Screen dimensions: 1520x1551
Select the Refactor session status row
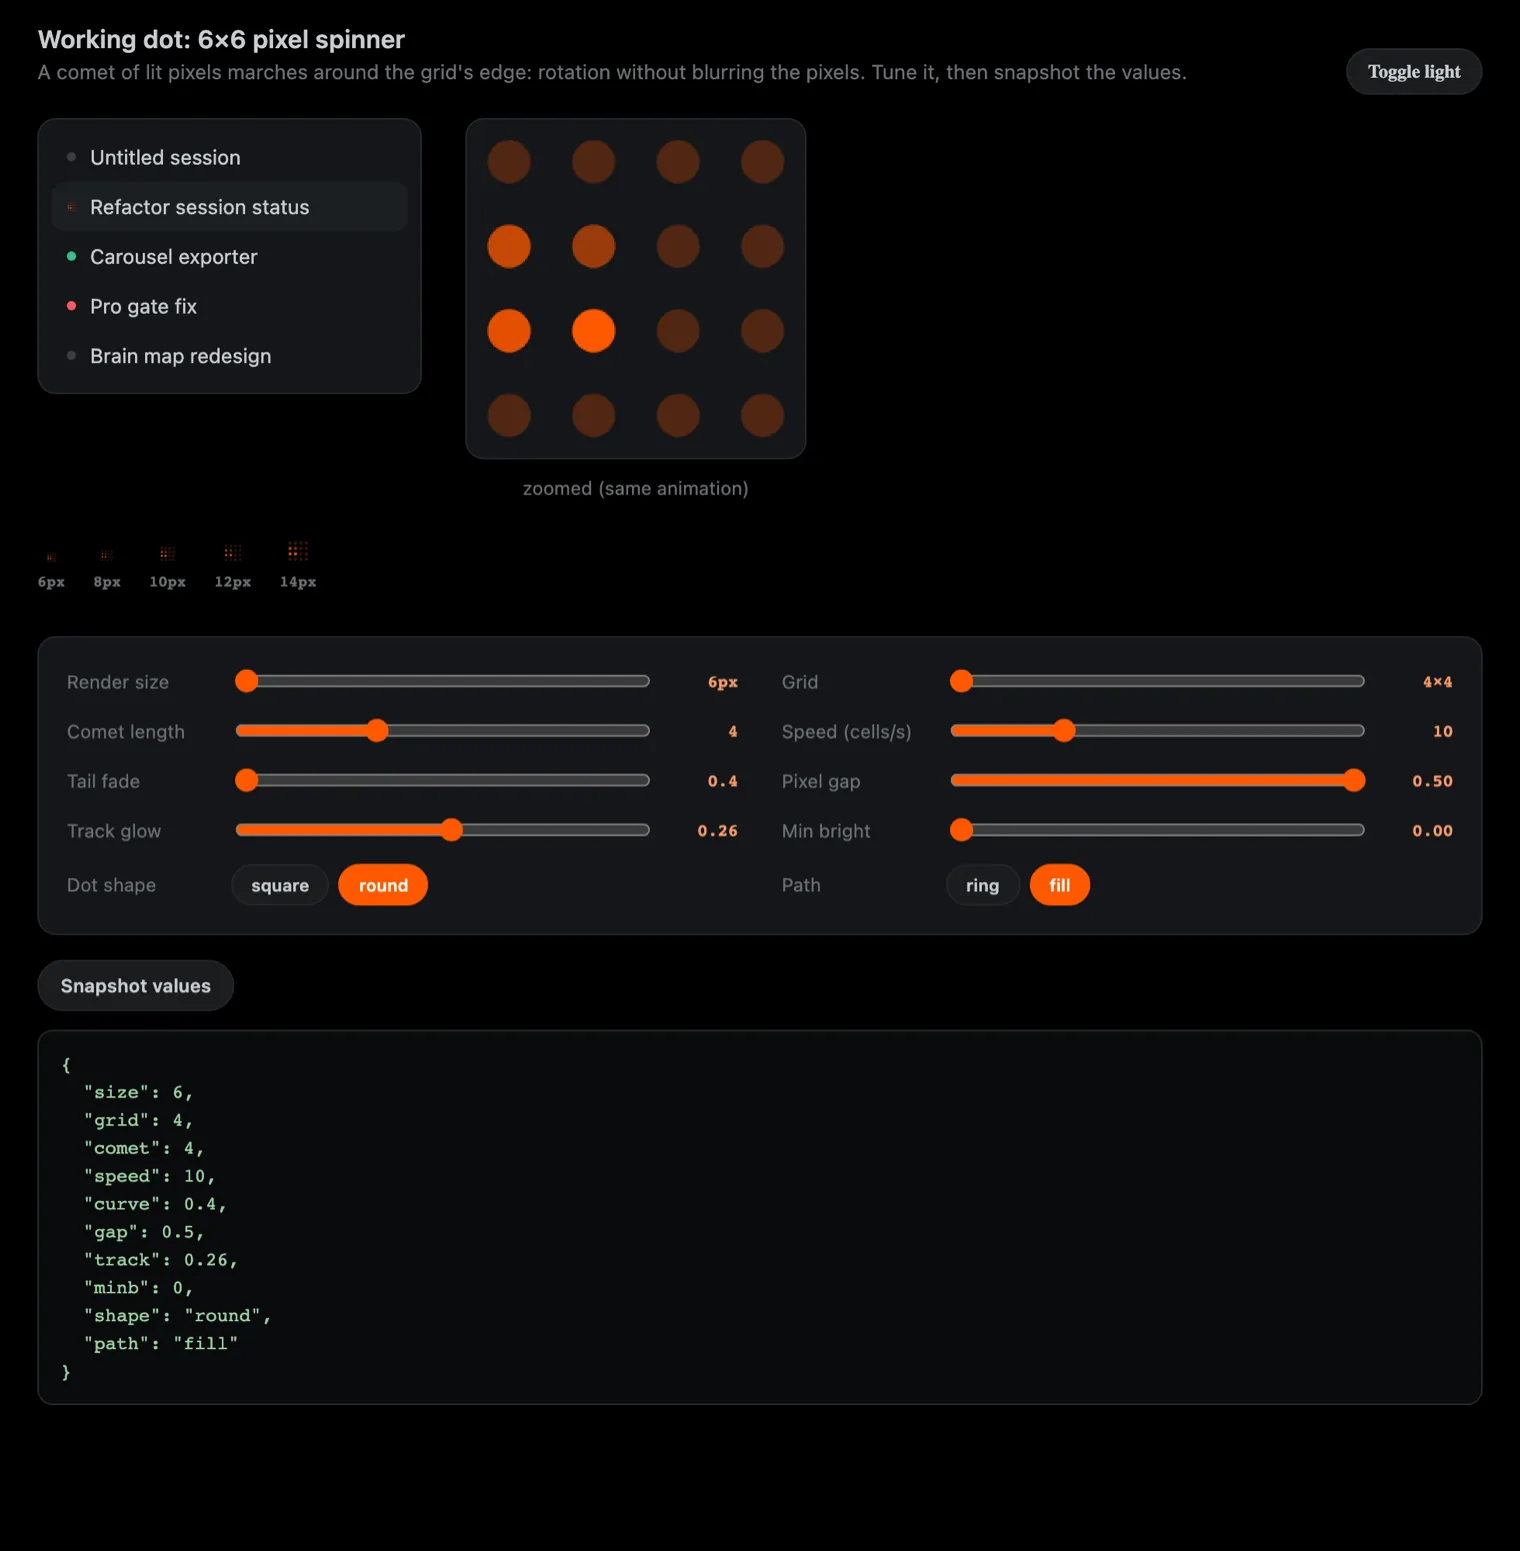pos(230,207)
